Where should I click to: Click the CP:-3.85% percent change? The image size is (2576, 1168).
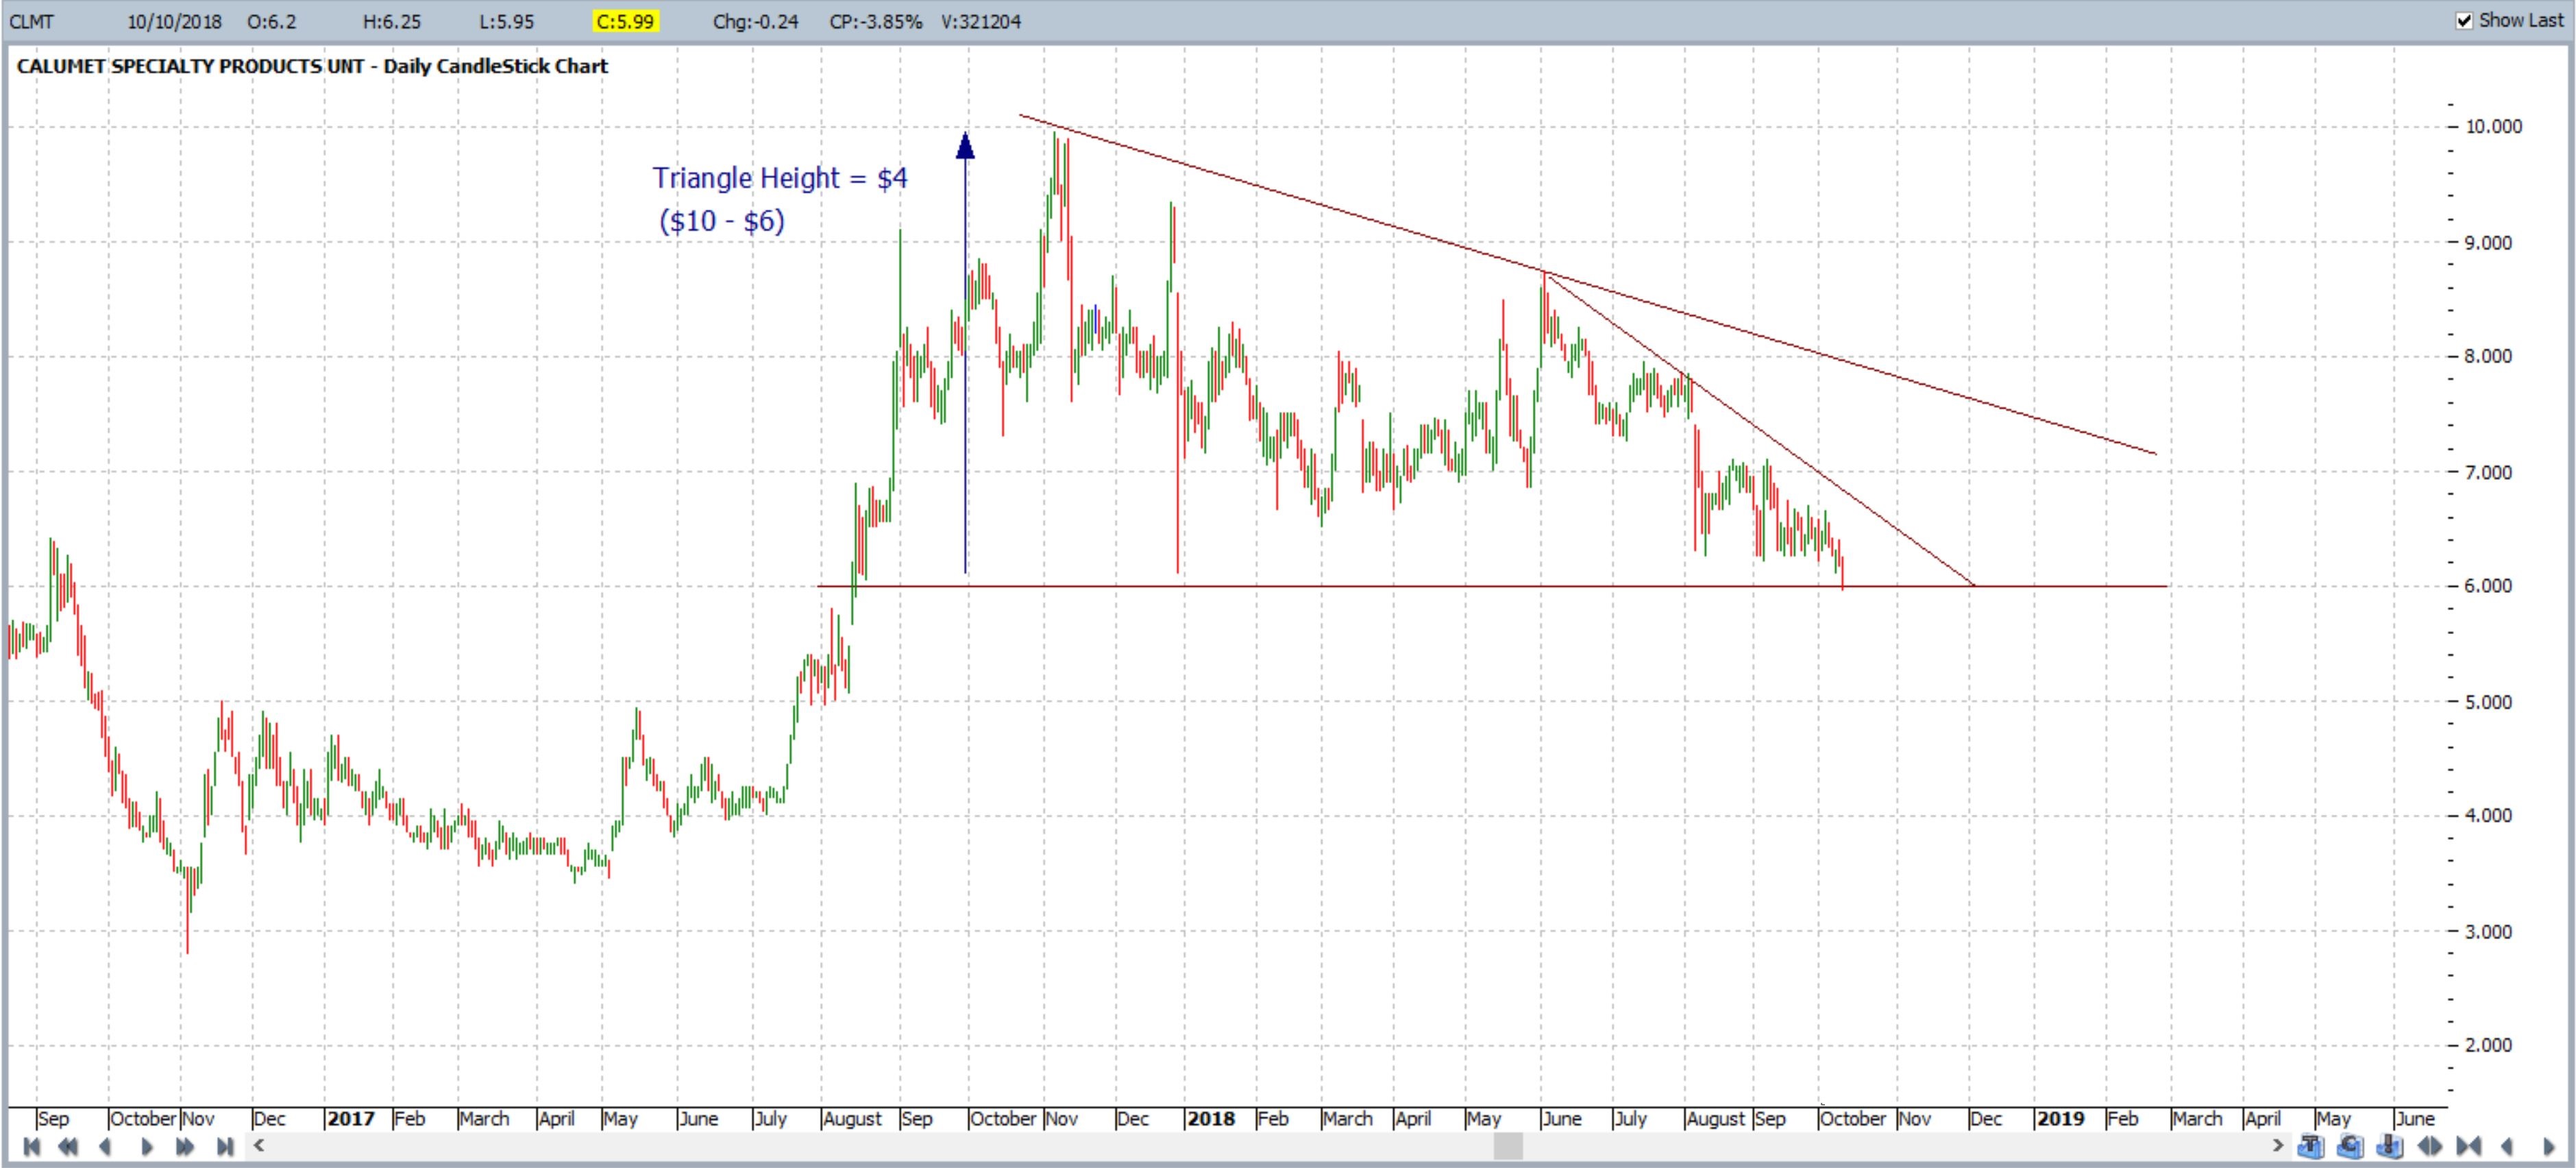(x=875, y=21)
